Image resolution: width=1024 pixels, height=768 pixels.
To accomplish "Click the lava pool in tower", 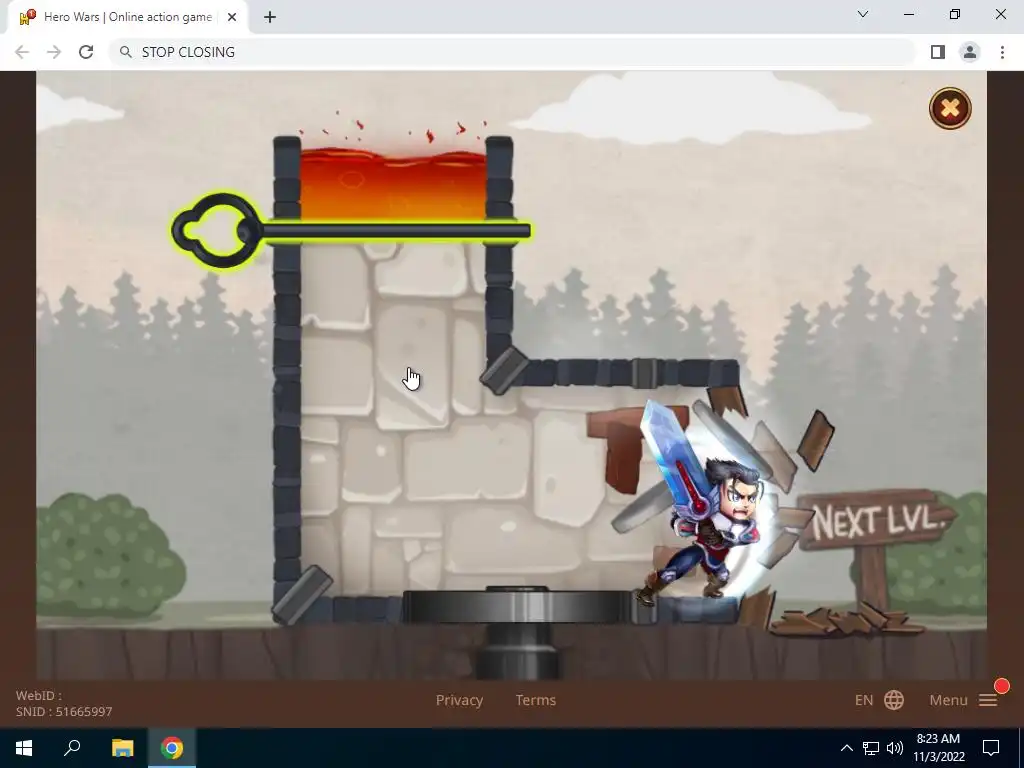I will [392, 185].
